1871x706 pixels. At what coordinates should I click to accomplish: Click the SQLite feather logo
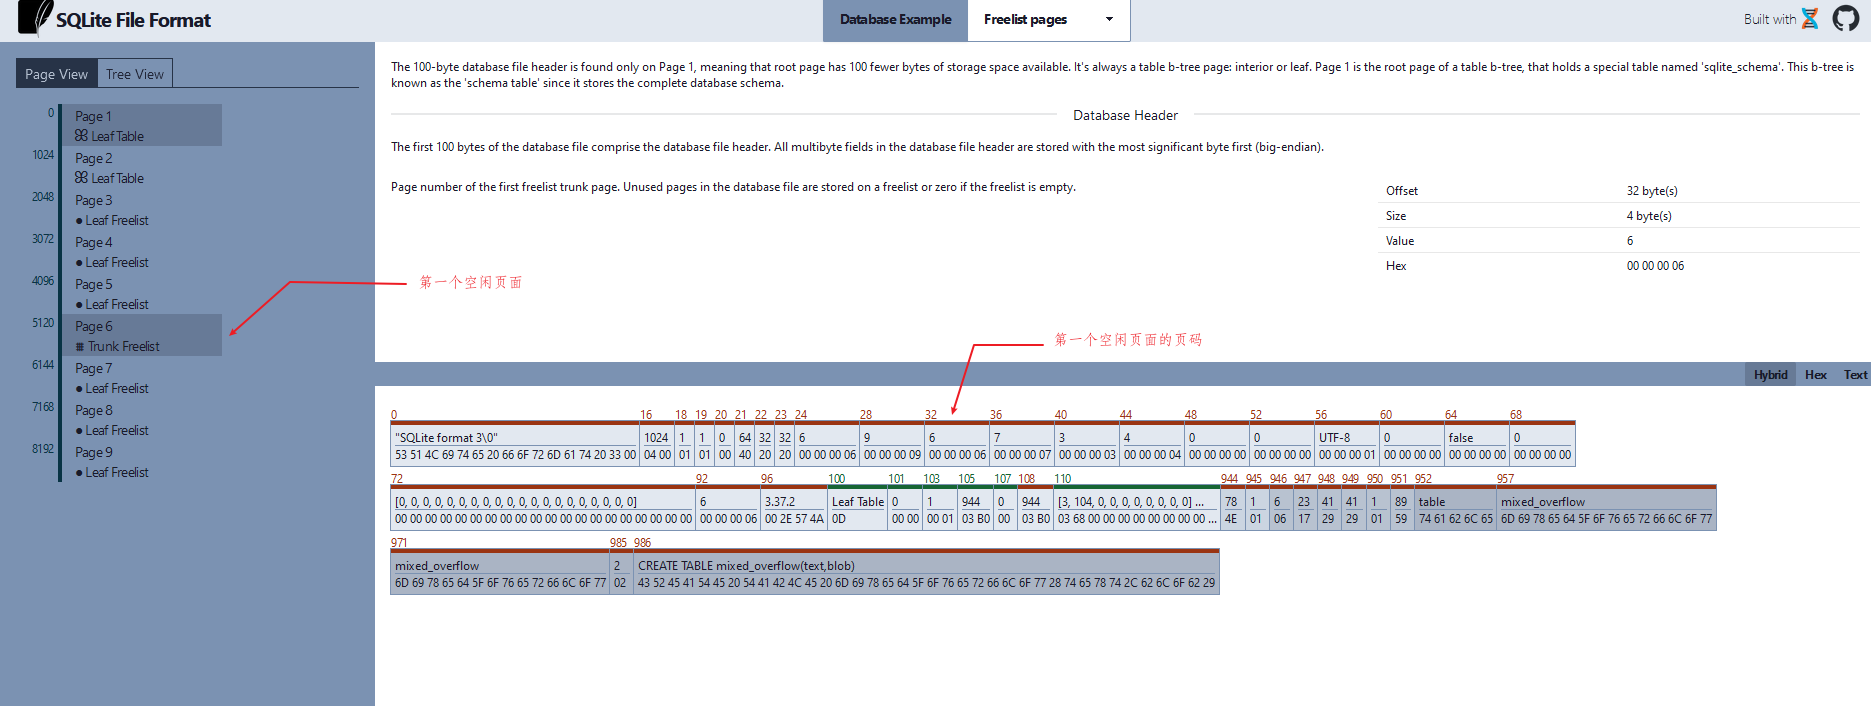pos(36,18)
